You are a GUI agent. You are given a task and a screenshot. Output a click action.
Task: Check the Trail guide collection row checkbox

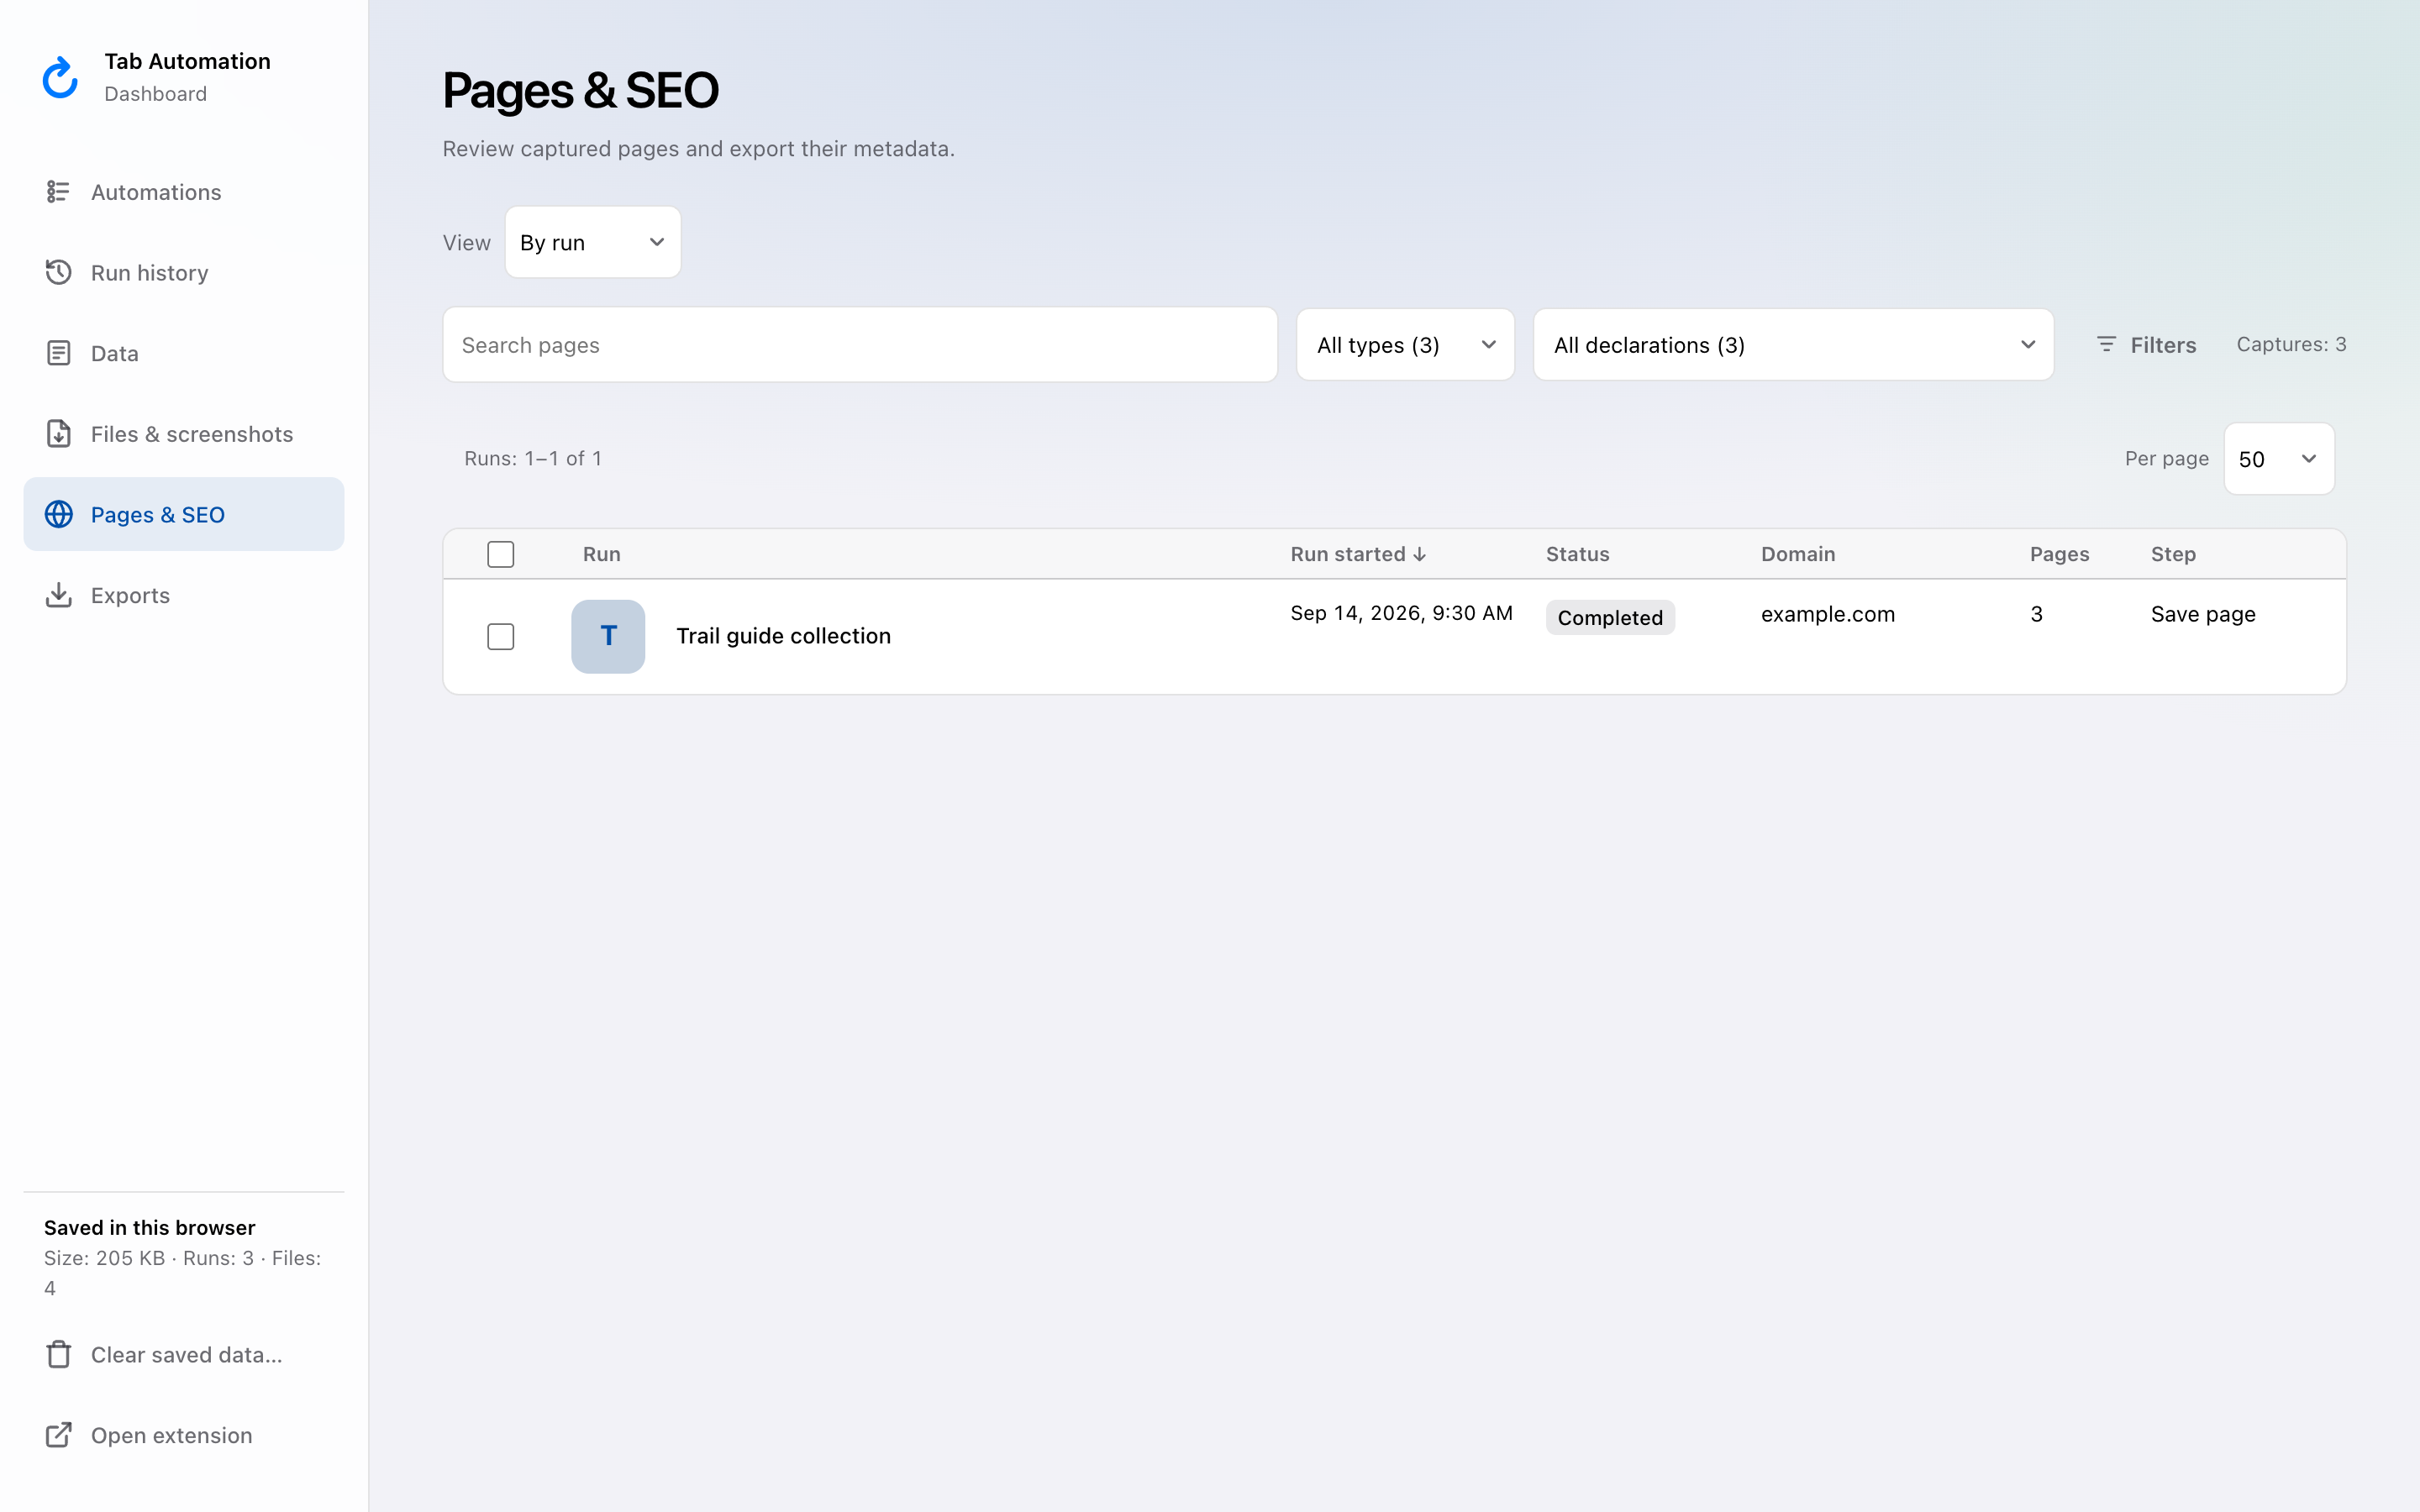(x=500, y=636)
